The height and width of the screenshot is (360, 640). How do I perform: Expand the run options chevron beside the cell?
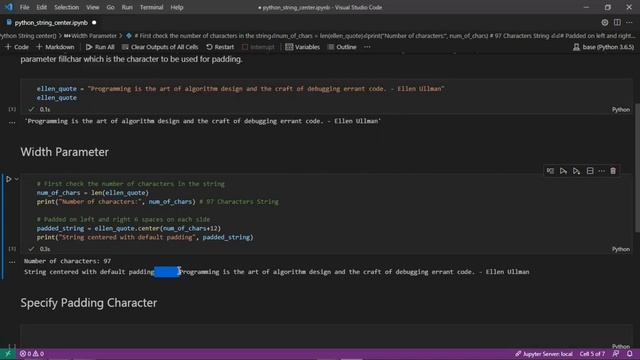16,179
